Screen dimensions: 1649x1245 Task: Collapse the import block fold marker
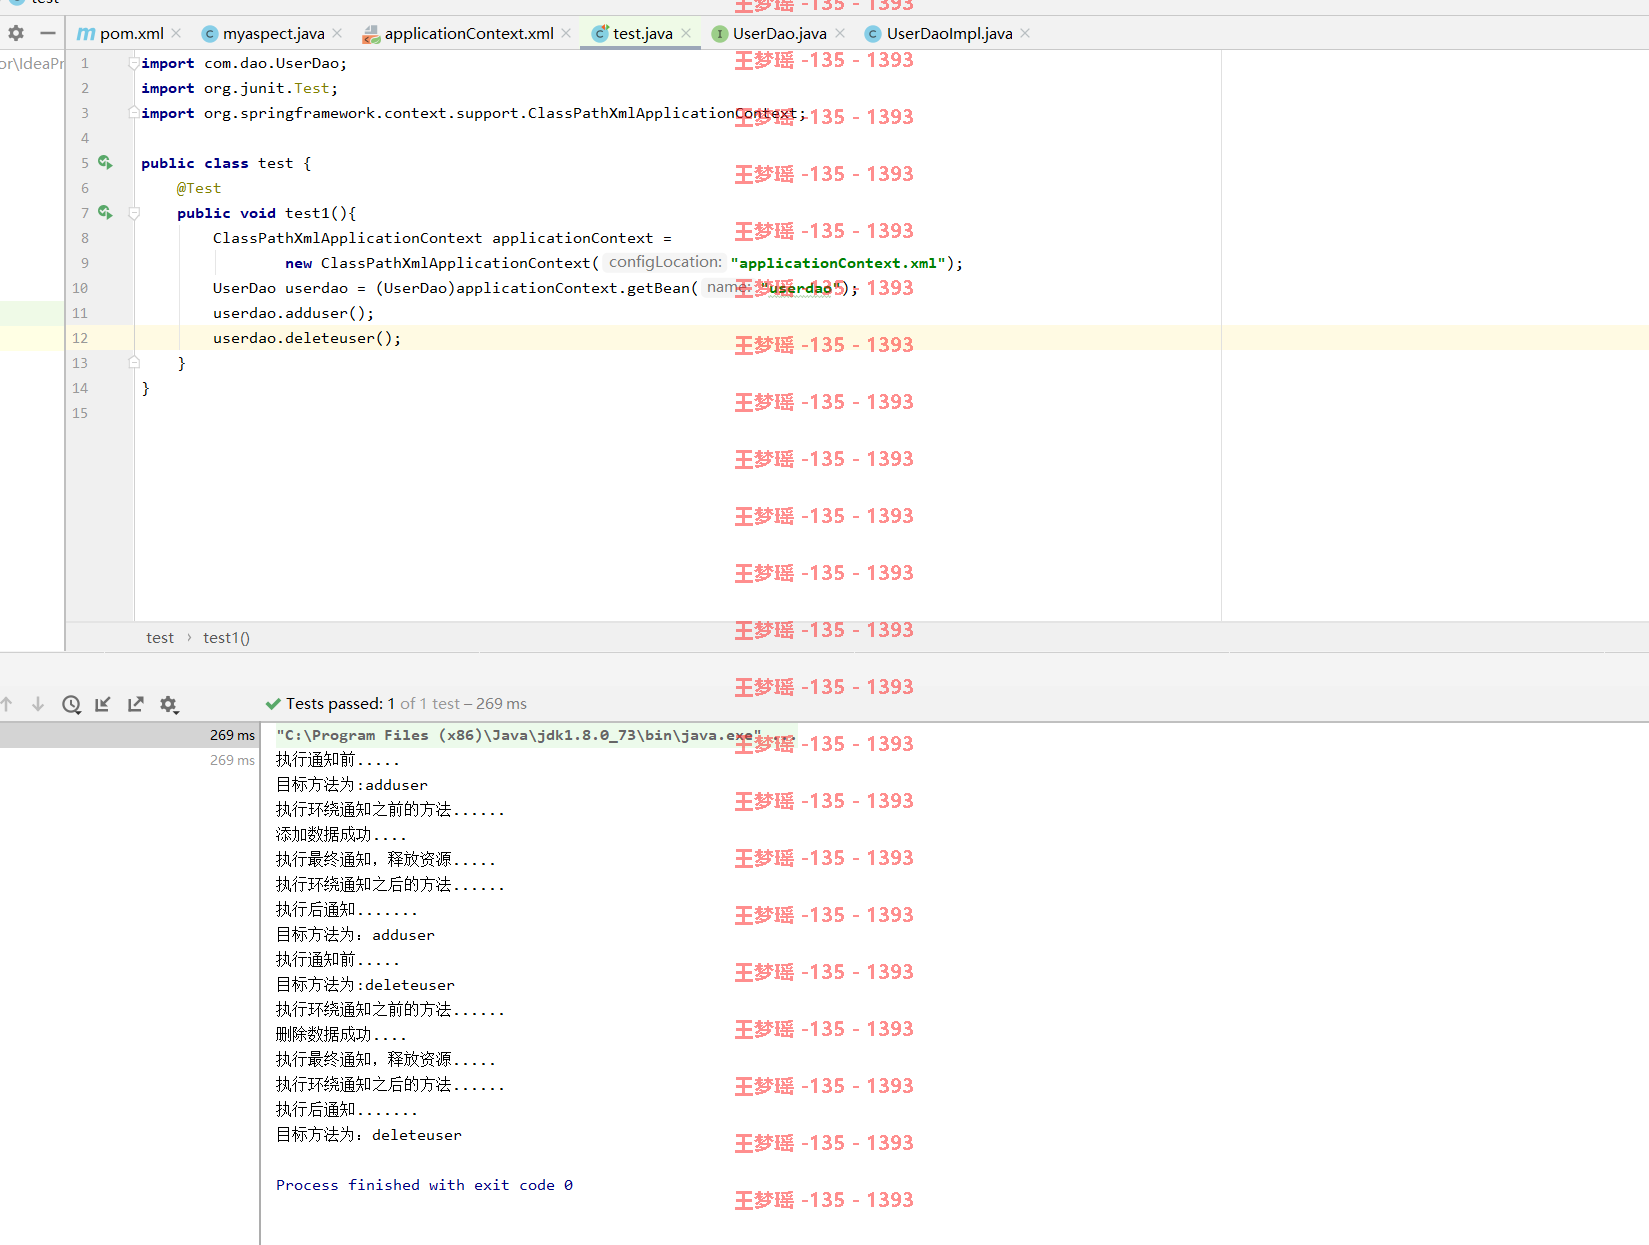coord(134,63)
